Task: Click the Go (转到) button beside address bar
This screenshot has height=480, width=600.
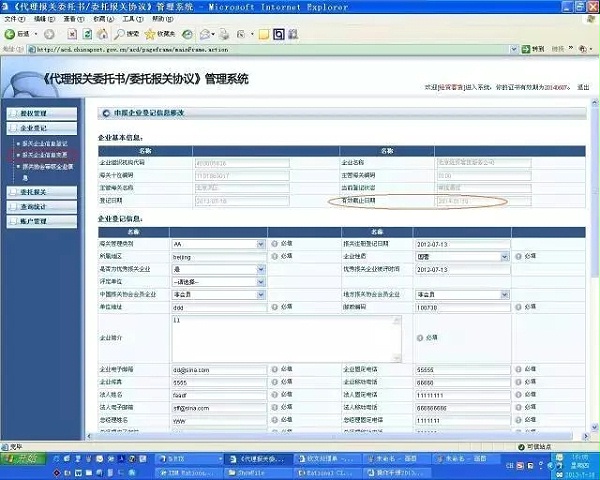Action: 533,49
